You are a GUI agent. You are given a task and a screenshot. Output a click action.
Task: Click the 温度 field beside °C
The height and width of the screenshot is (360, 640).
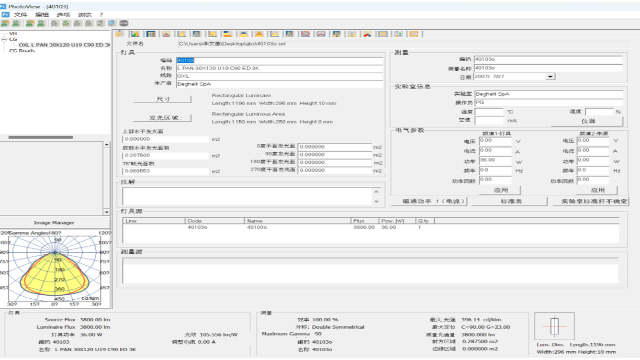[489, 111]
